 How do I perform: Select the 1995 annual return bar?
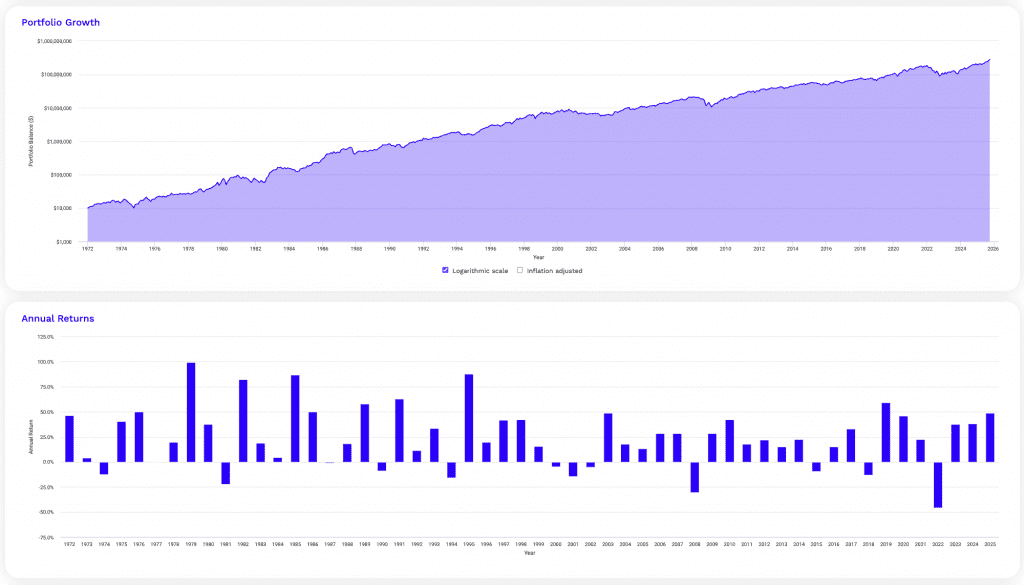coord(467,415)
